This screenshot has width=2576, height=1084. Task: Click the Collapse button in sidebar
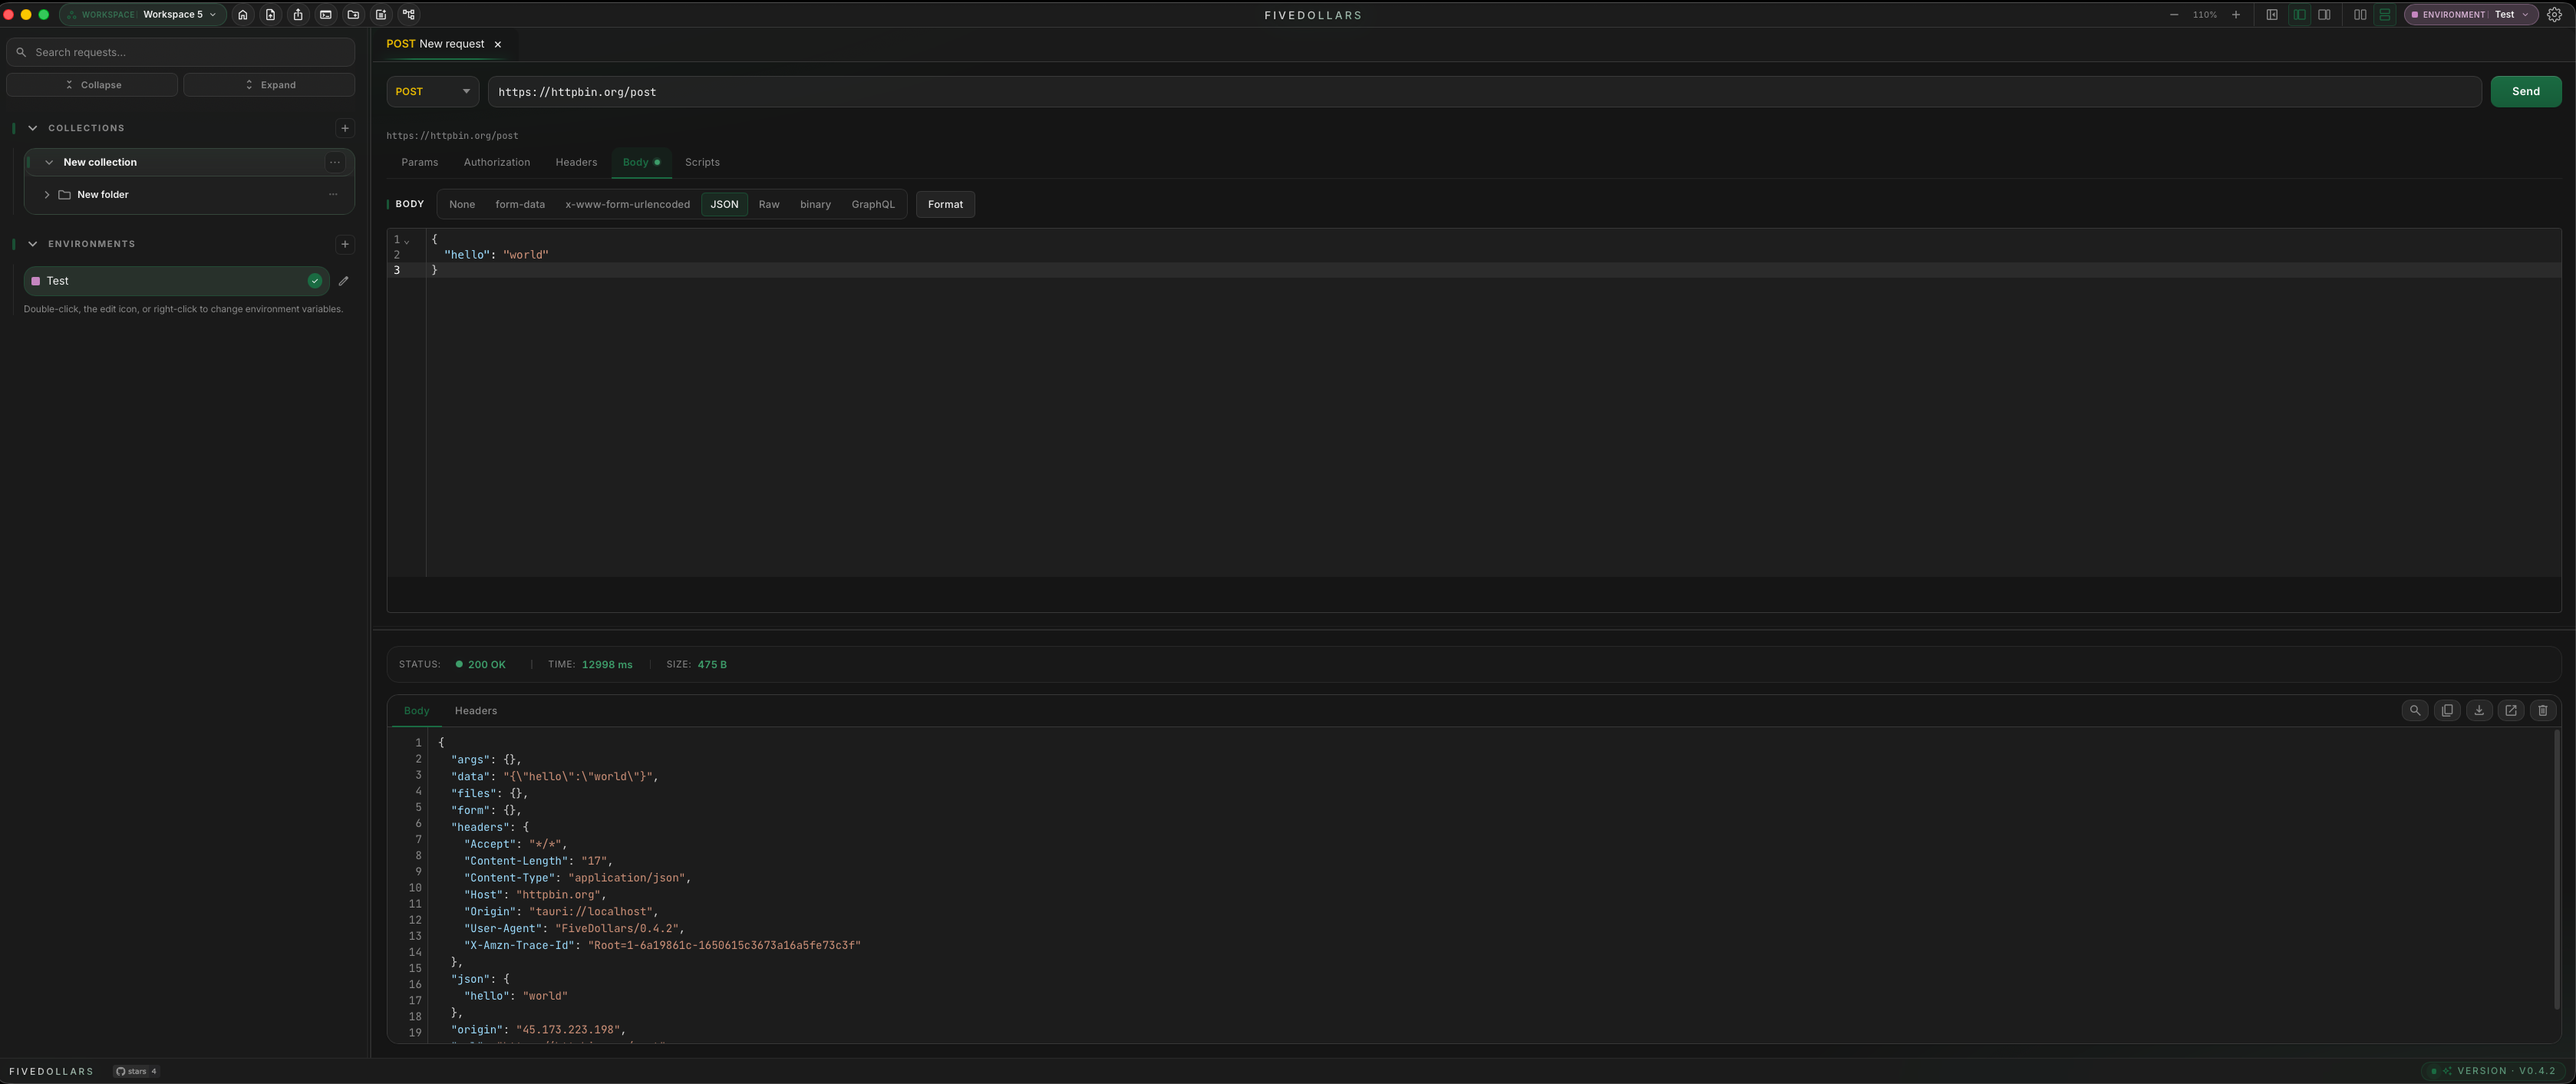(92, 85)
